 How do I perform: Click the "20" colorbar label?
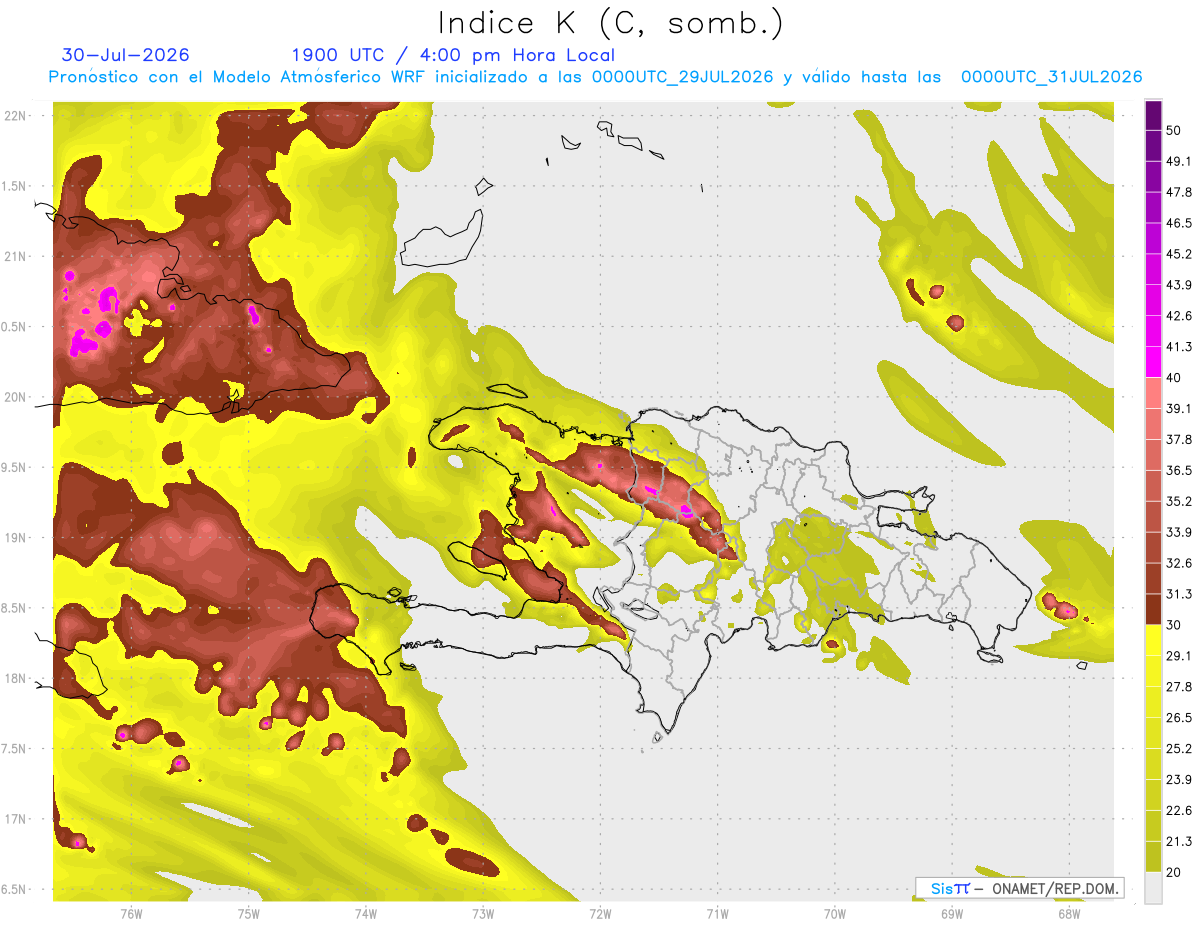point(1175,872)
